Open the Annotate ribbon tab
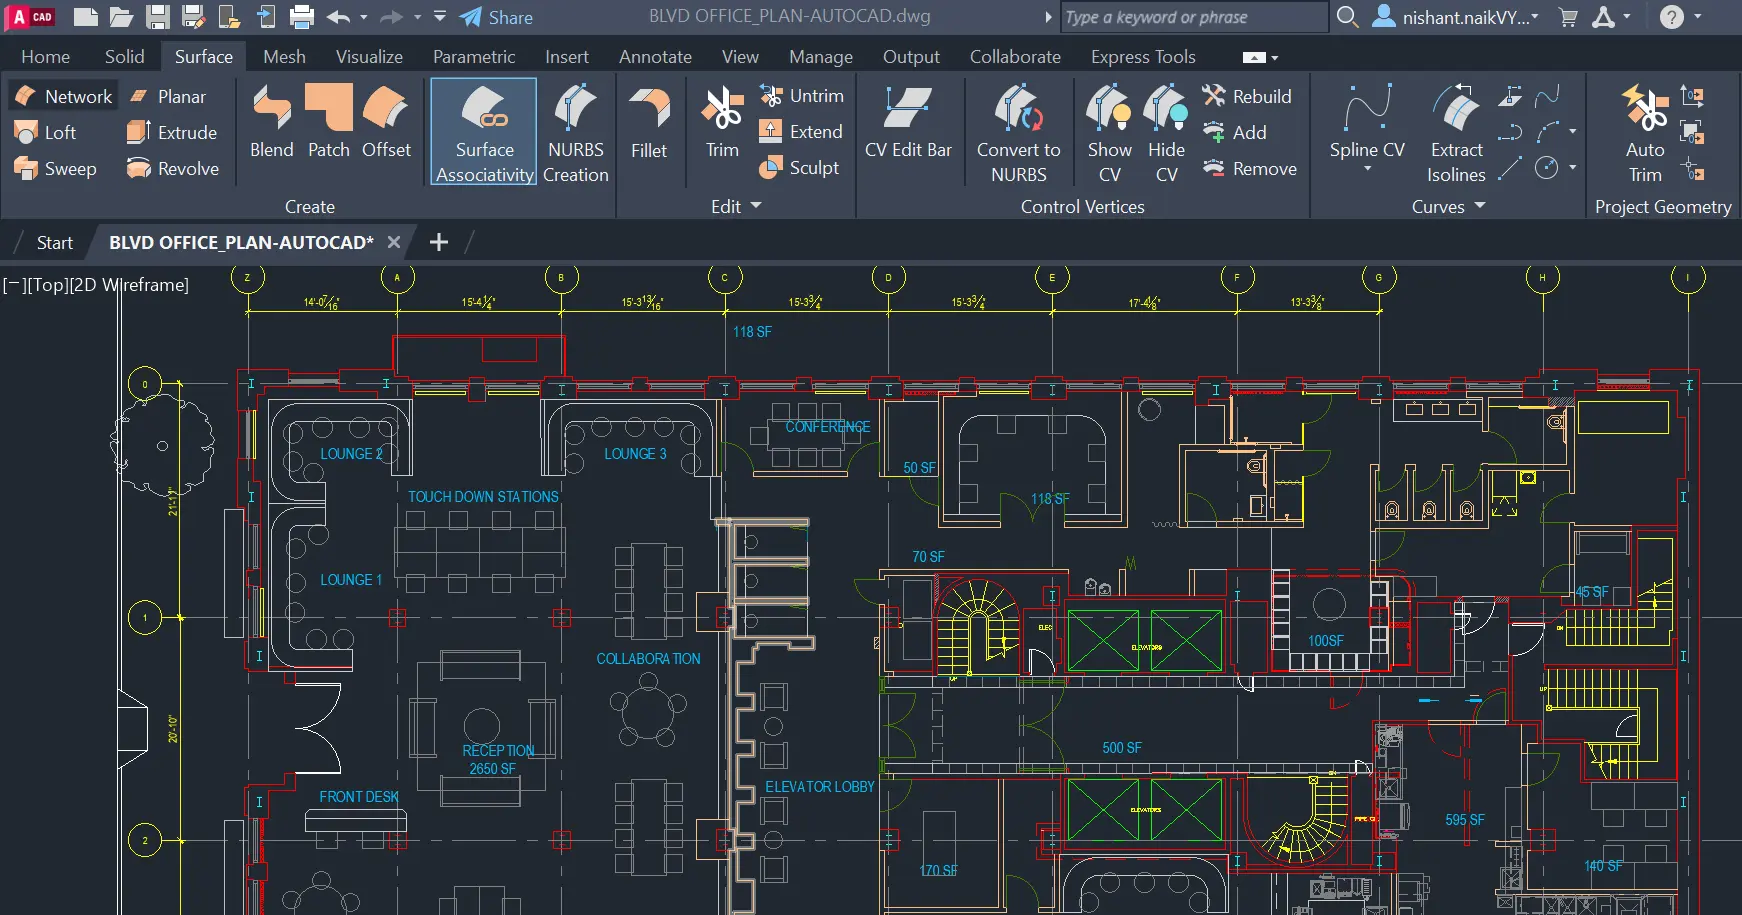 [655, 56]
